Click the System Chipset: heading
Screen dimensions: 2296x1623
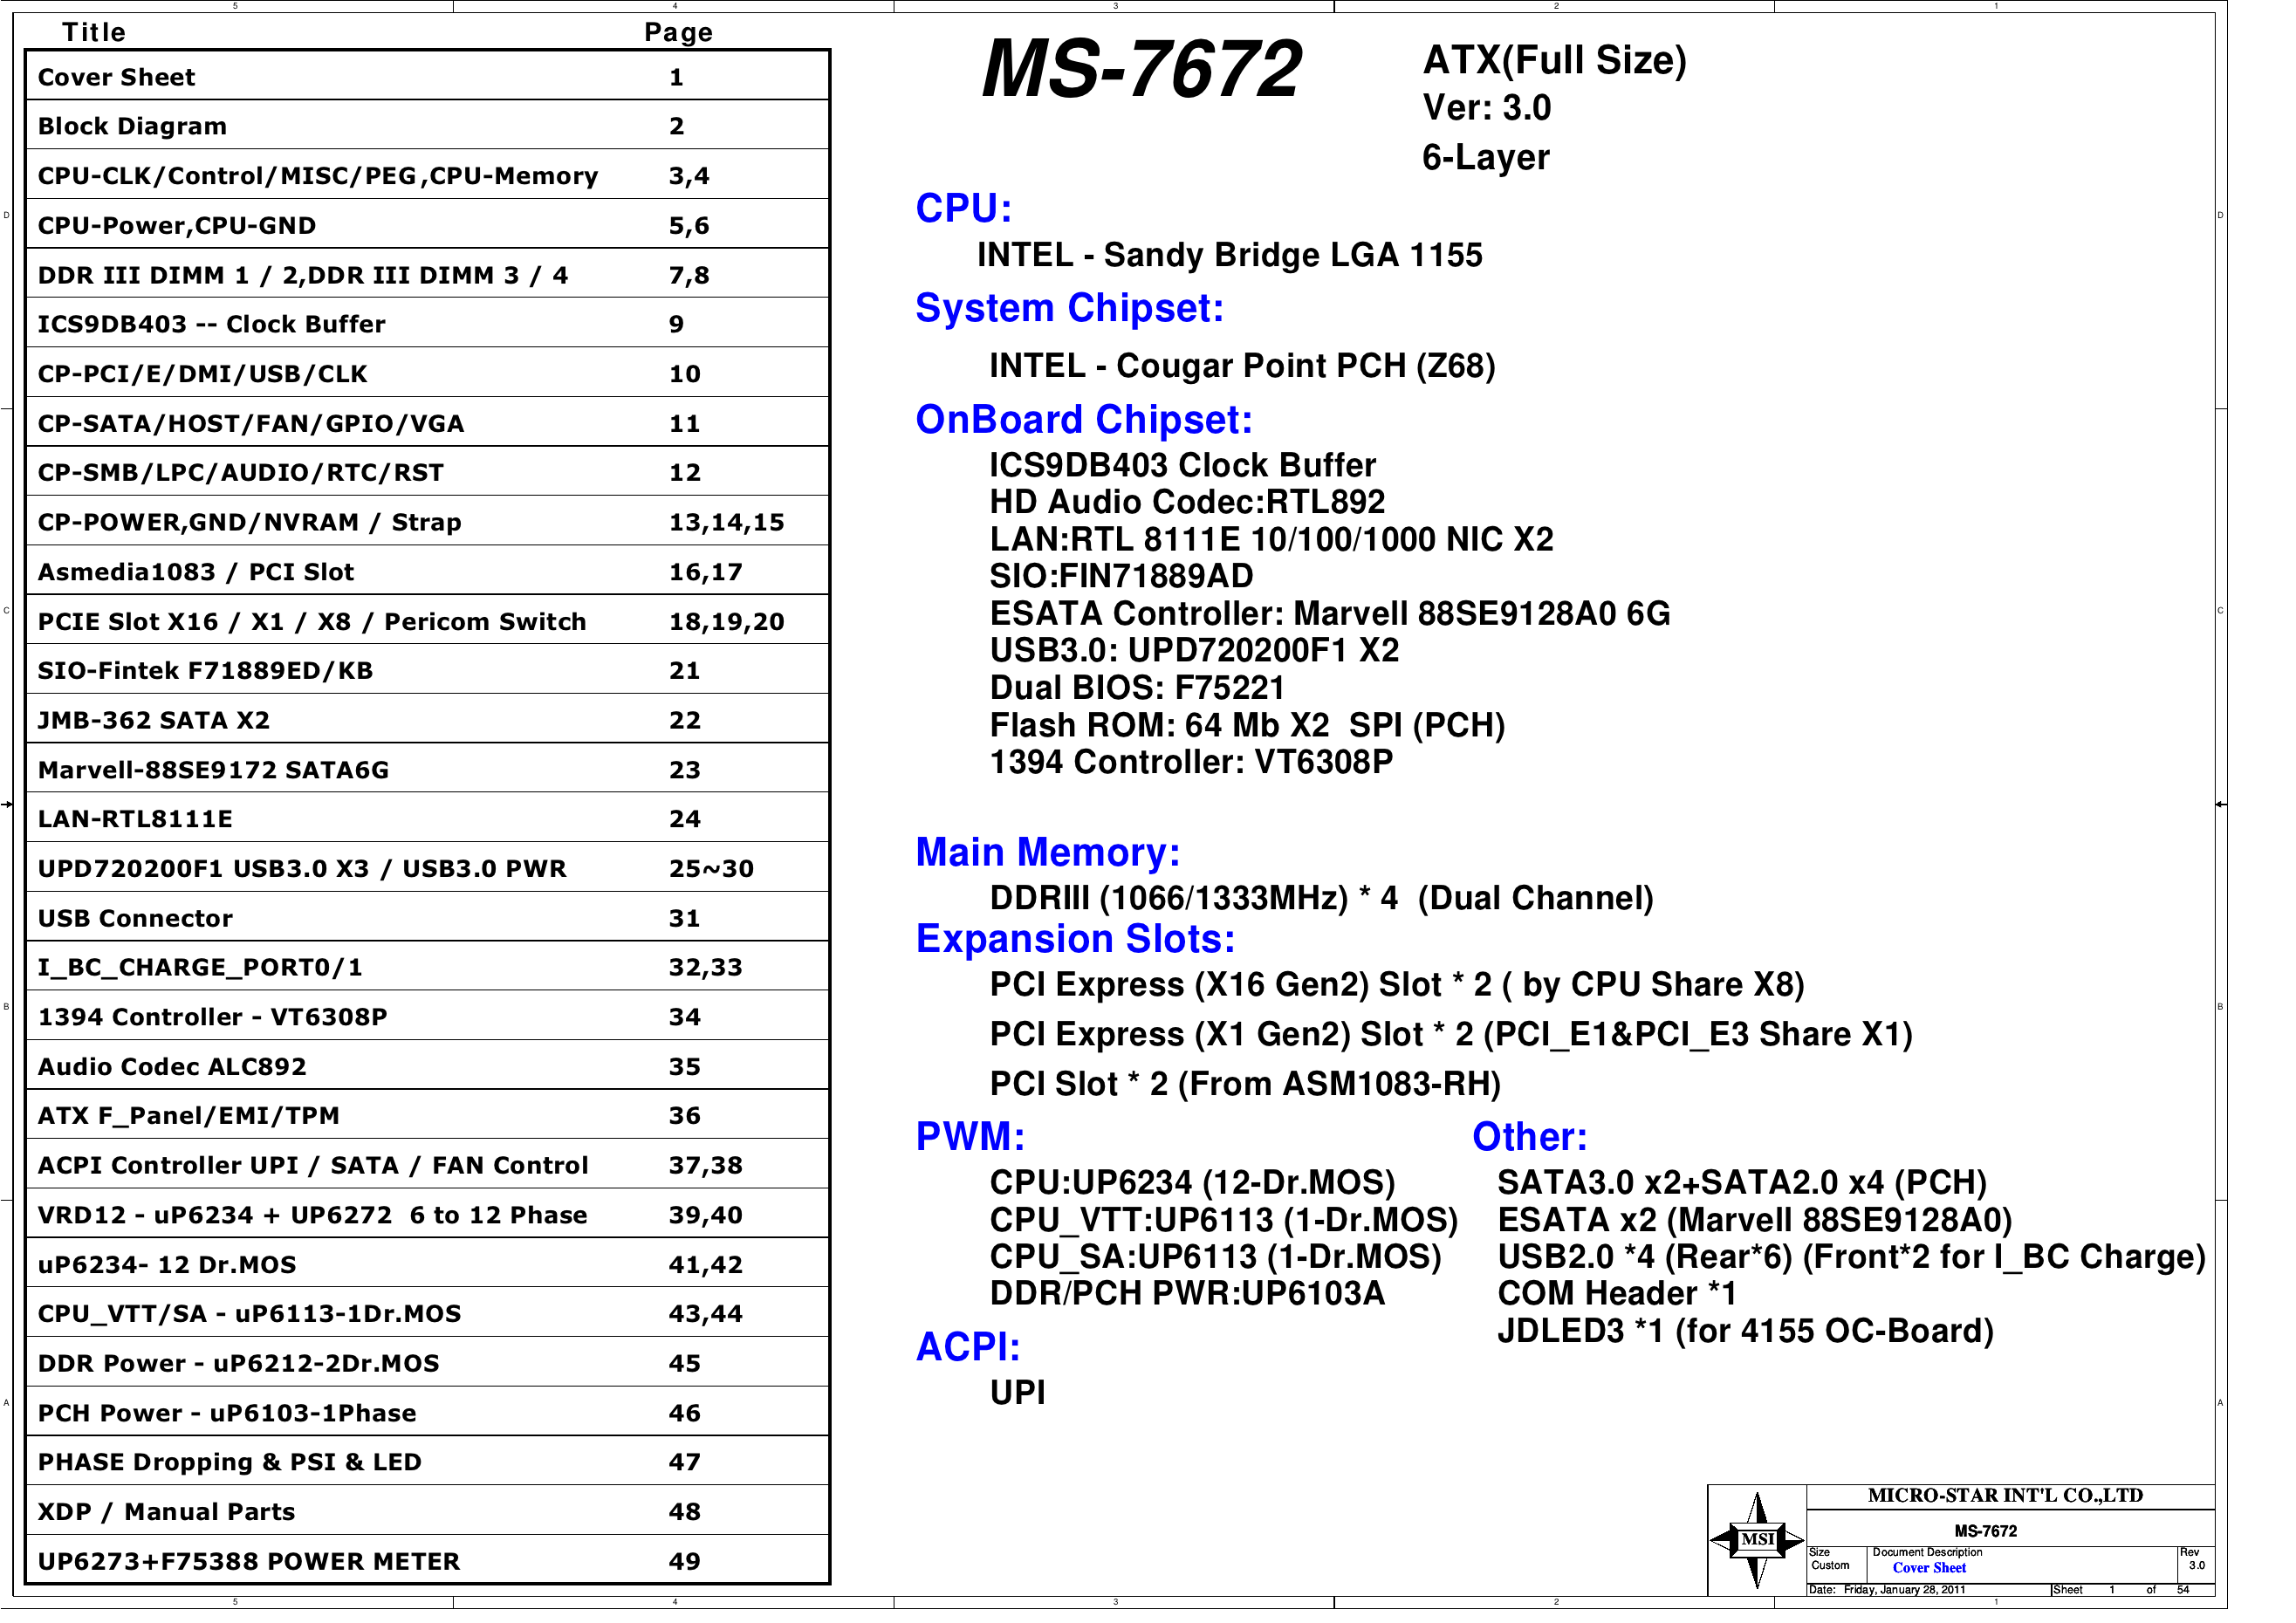pos(1069,308)
